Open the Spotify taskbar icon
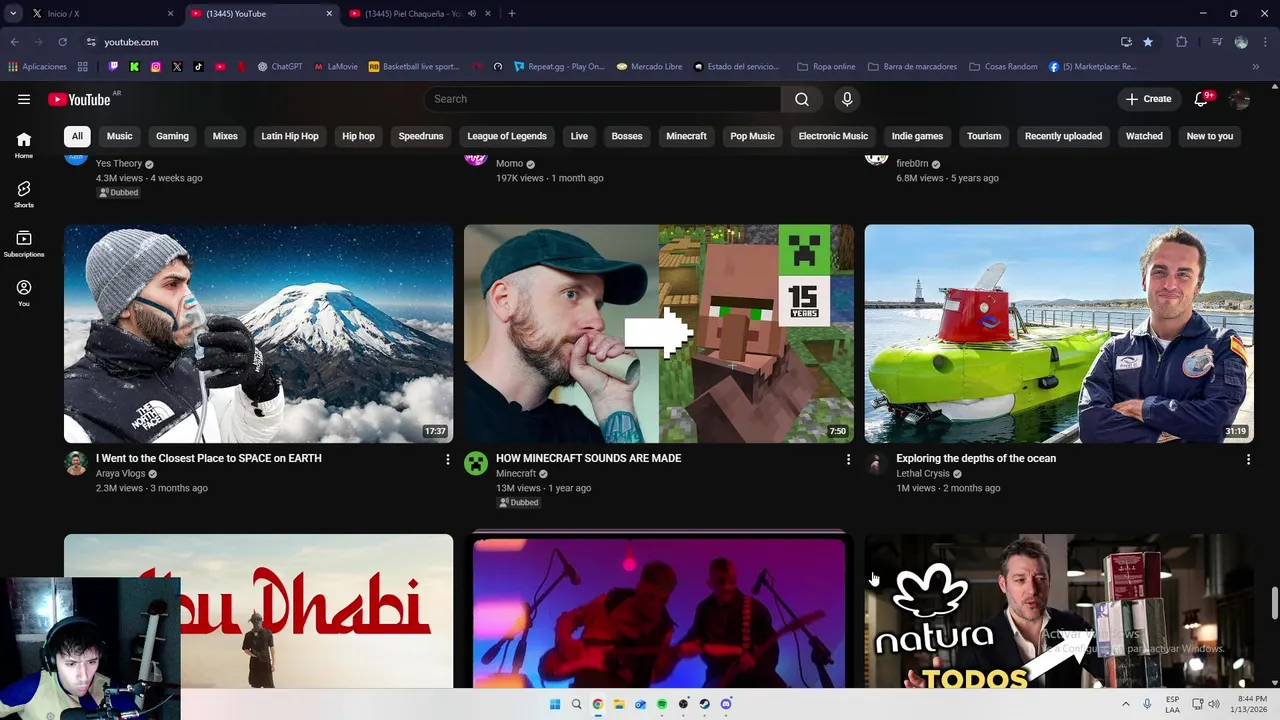1280x720 pixels. coord(662,704)
